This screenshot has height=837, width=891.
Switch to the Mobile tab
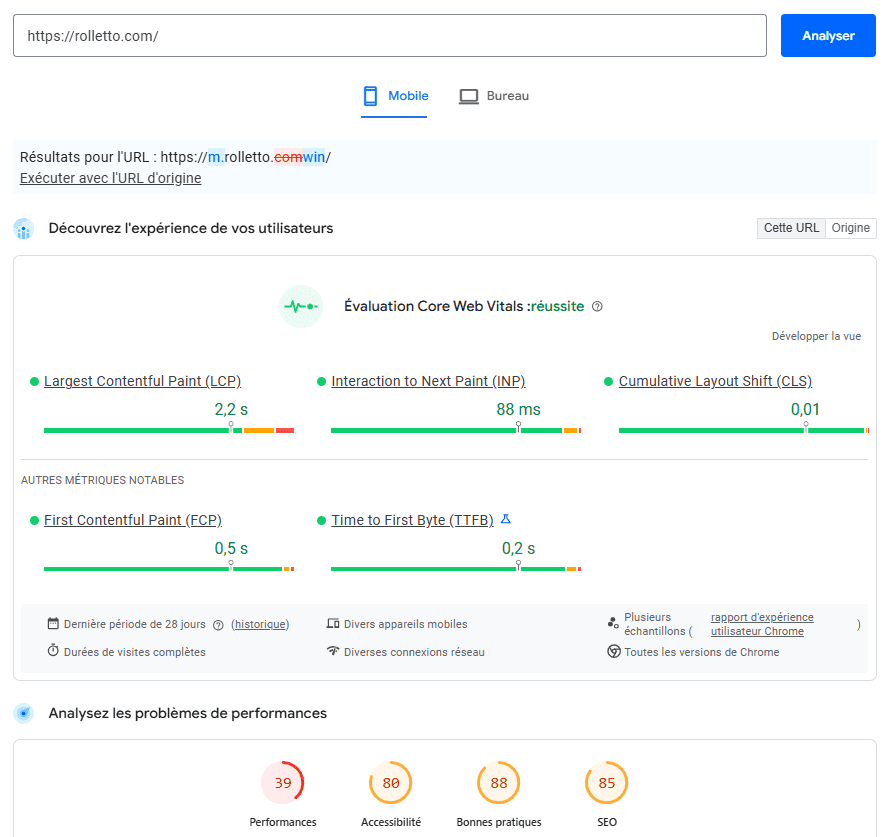(395, 96)
